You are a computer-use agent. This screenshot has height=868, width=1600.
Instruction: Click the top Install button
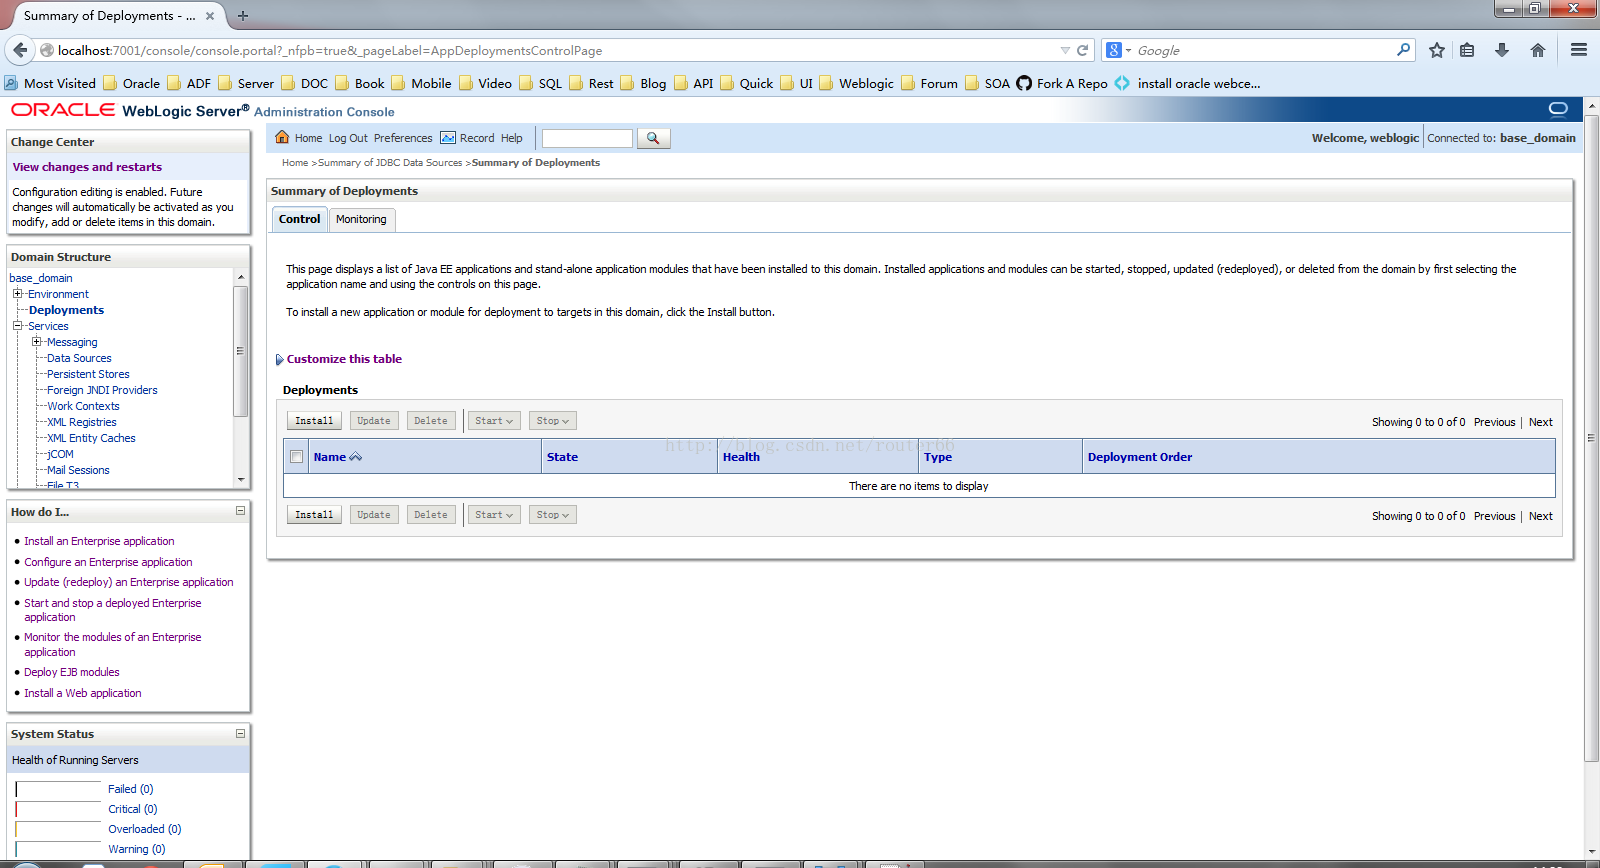coord(314,421)
